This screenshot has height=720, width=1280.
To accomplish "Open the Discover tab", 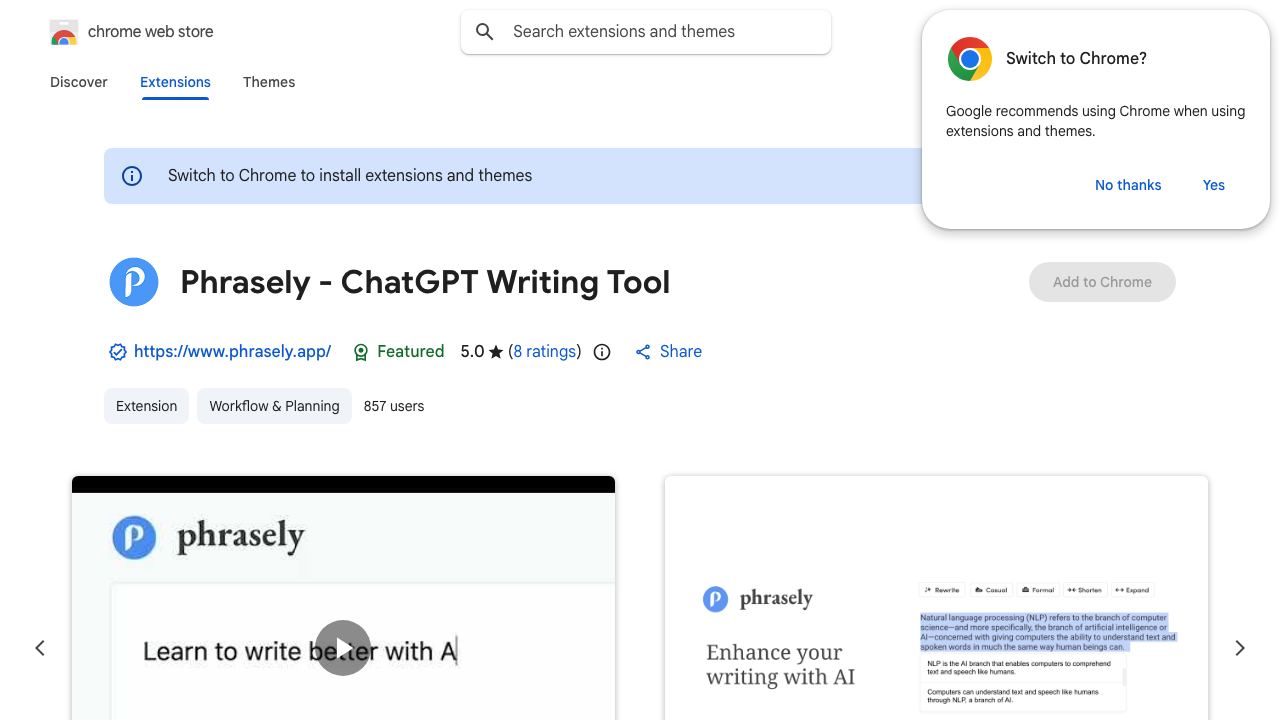I will [x=79, y=82].
